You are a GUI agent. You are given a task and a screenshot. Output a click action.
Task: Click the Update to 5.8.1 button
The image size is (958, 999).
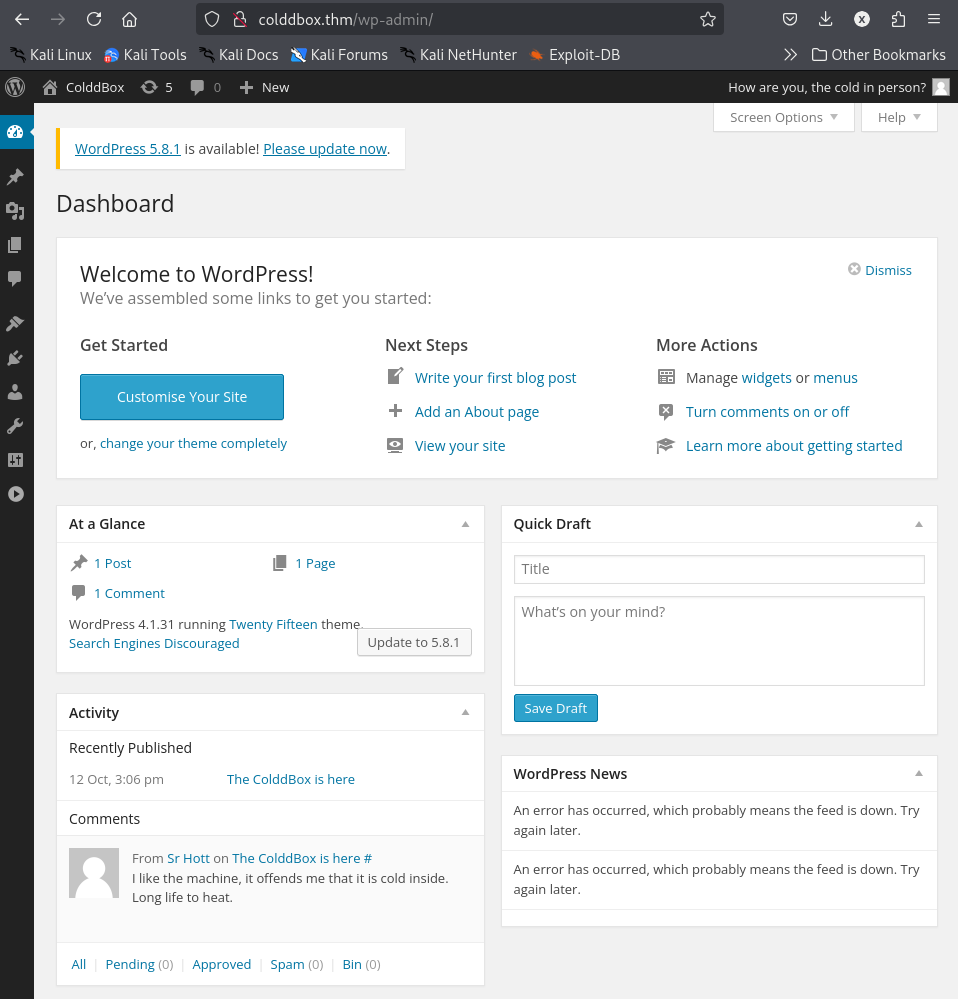point(414,642)
